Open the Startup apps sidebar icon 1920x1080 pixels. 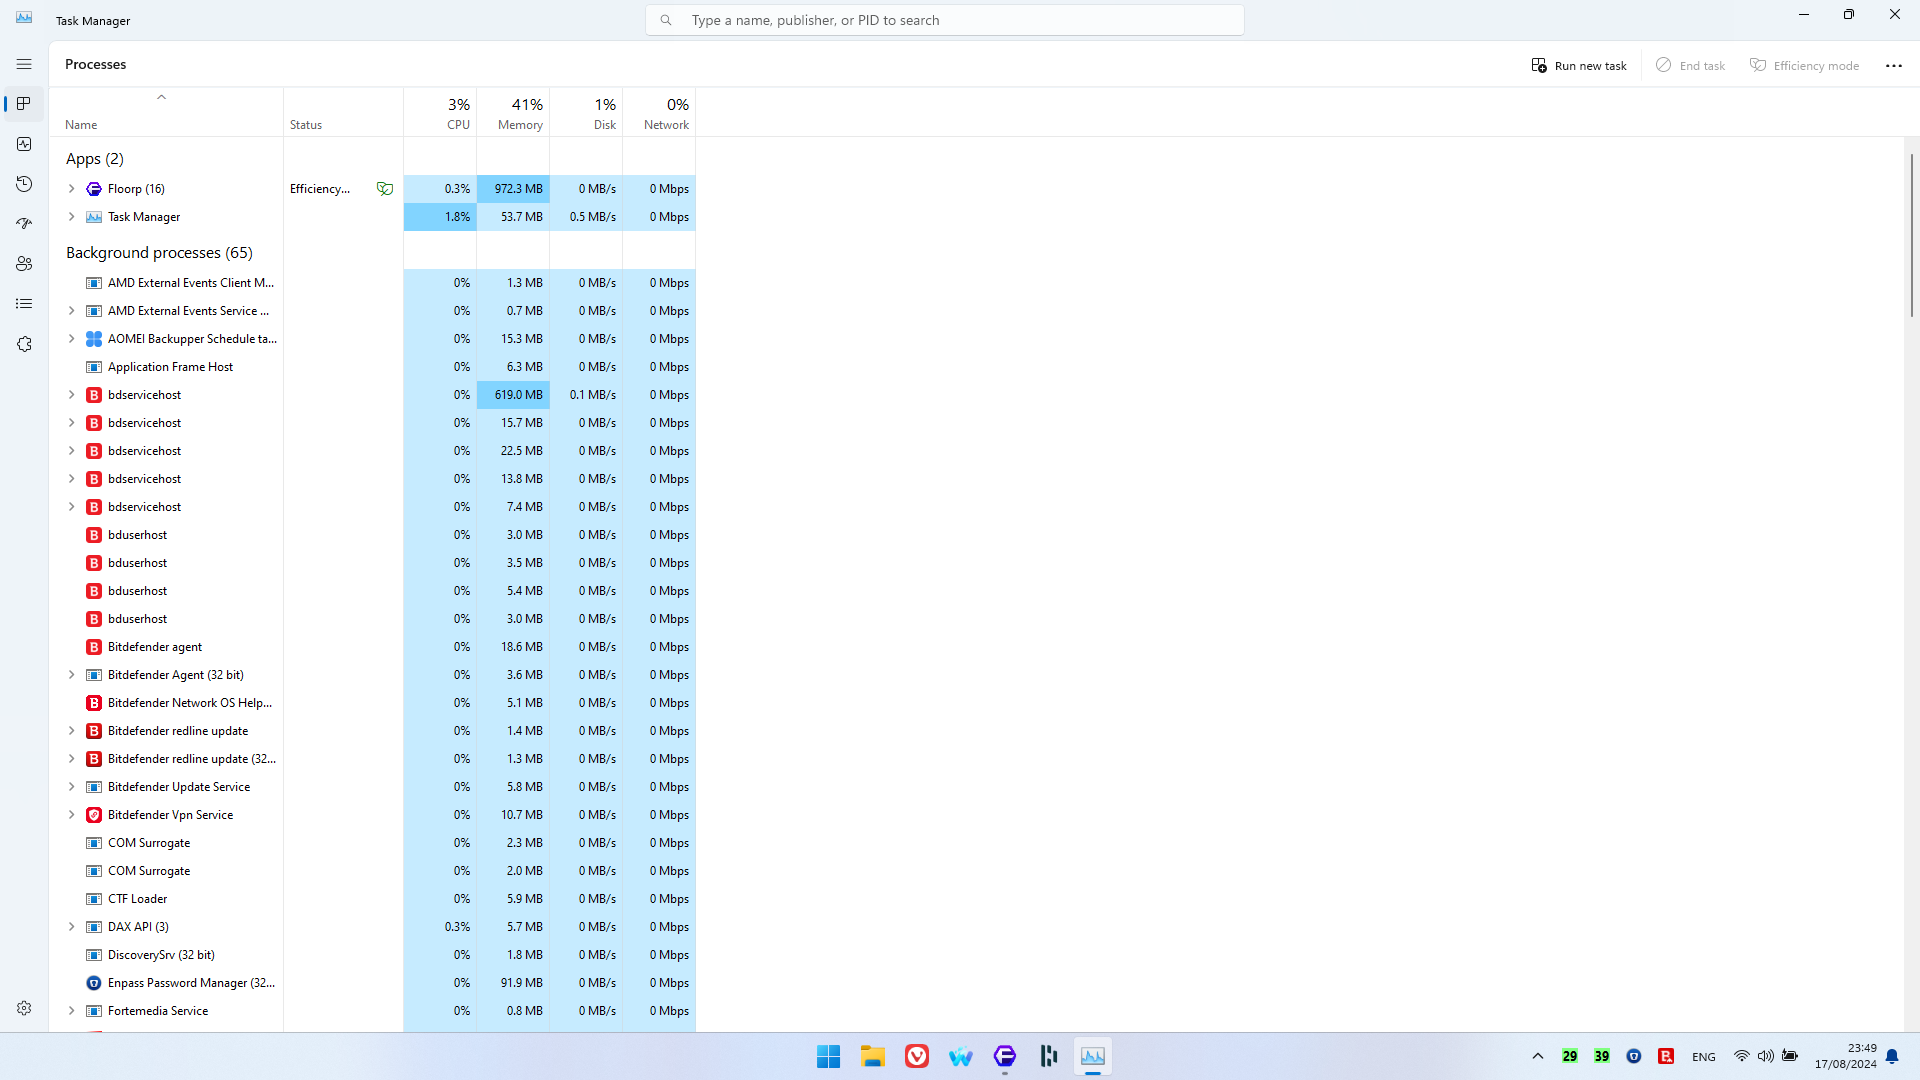click(24, 224)
